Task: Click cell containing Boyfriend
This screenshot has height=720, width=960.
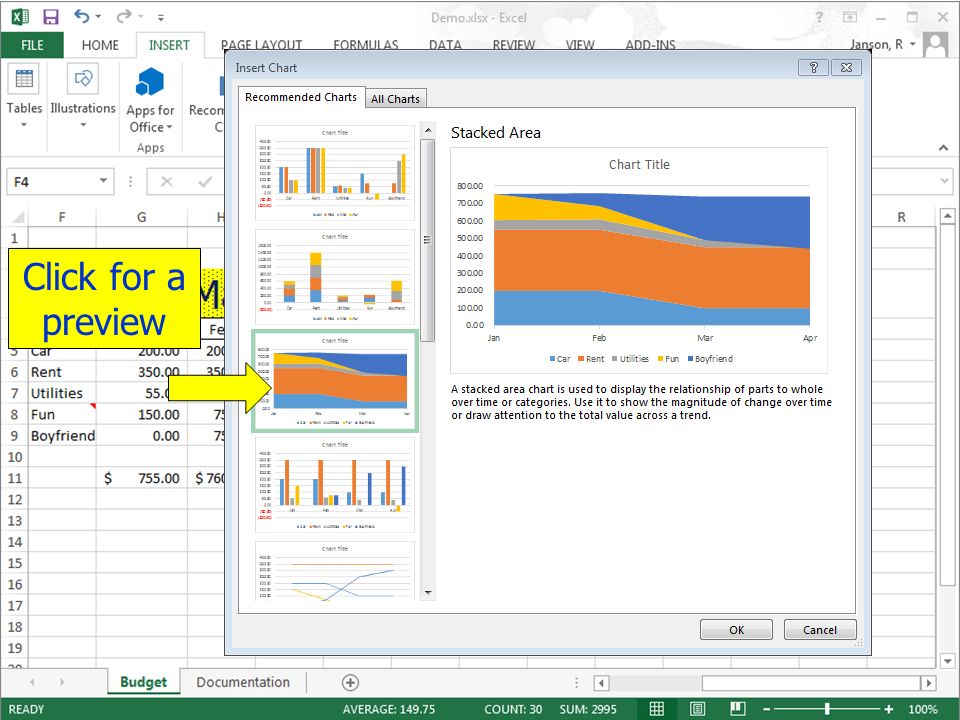Action: pyautogui.click(x=62, y=436)
